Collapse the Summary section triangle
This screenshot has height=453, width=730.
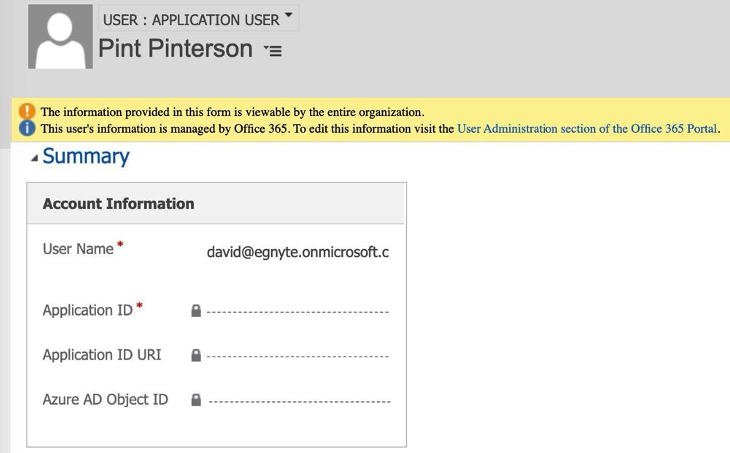pos(34,158)
